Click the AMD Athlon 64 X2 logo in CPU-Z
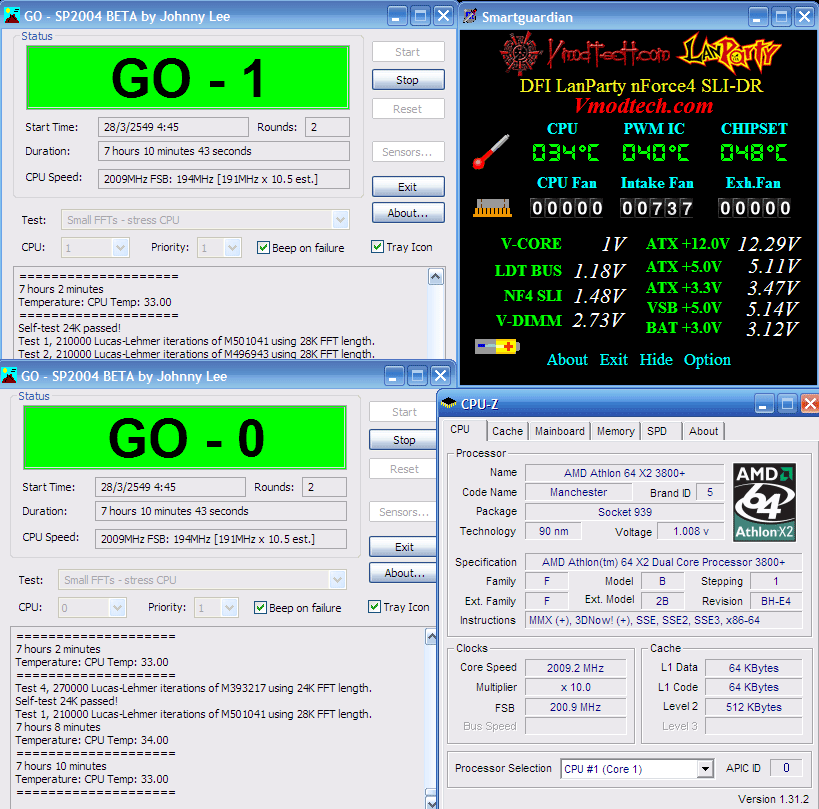This screenshot has height=809, width=819. pyautogui.click(x=765, y=502)
